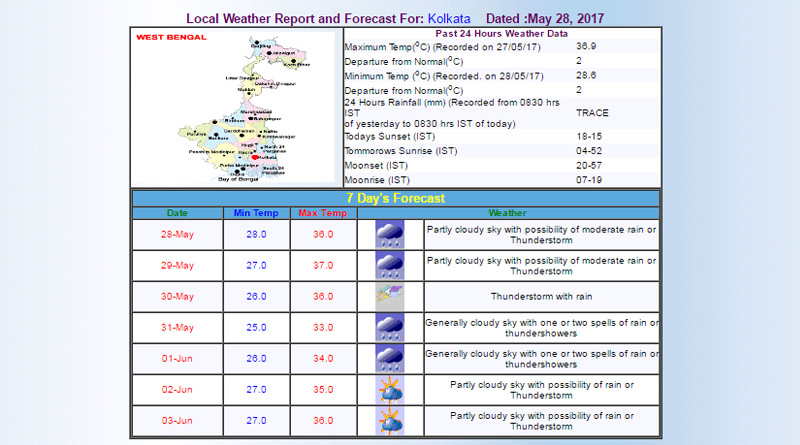Click the Todays Sunset value 18-15
Image resolution: width=800 pixels, height=445 pixels.
pos(589,136)
